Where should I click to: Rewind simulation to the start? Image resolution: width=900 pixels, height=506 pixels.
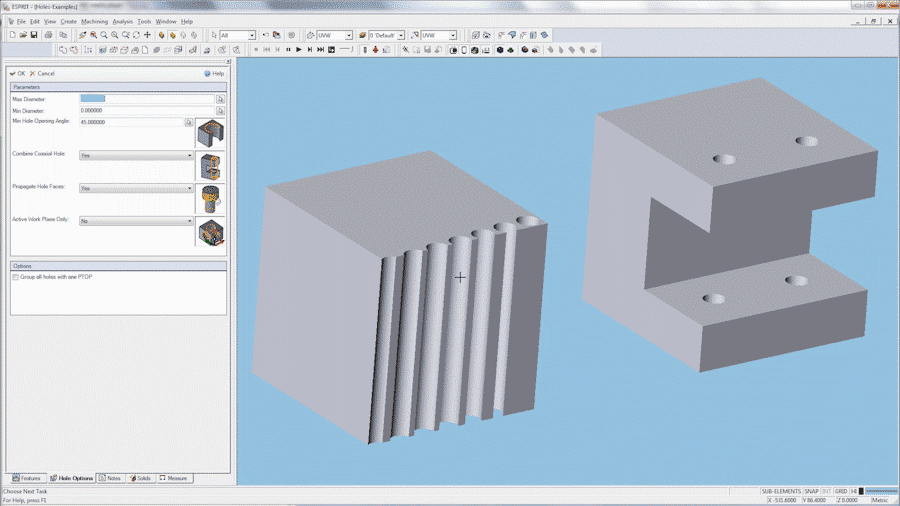coord(267,50)
